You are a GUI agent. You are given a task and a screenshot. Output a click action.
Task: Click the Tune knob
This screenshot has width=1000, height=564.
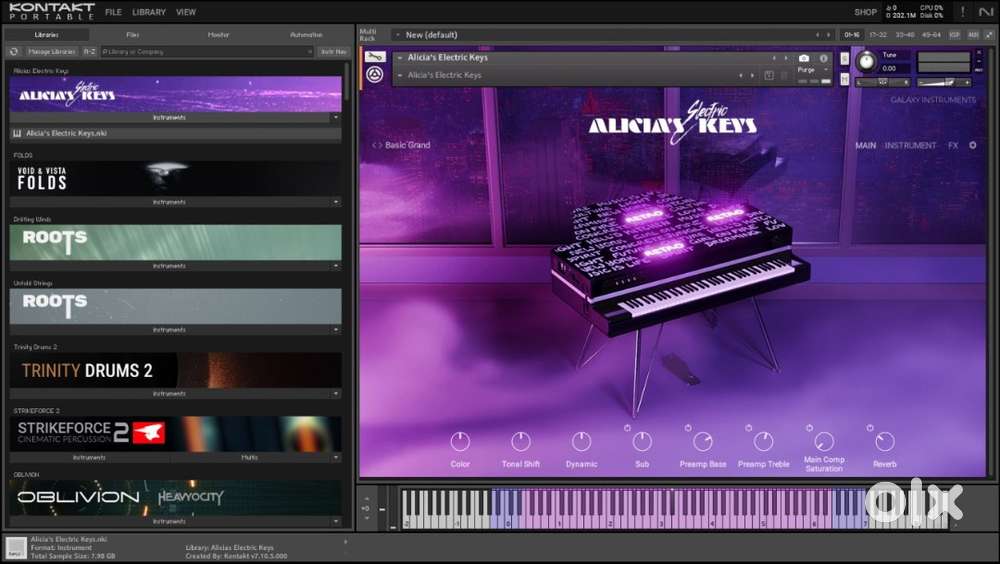pos(866,62)
